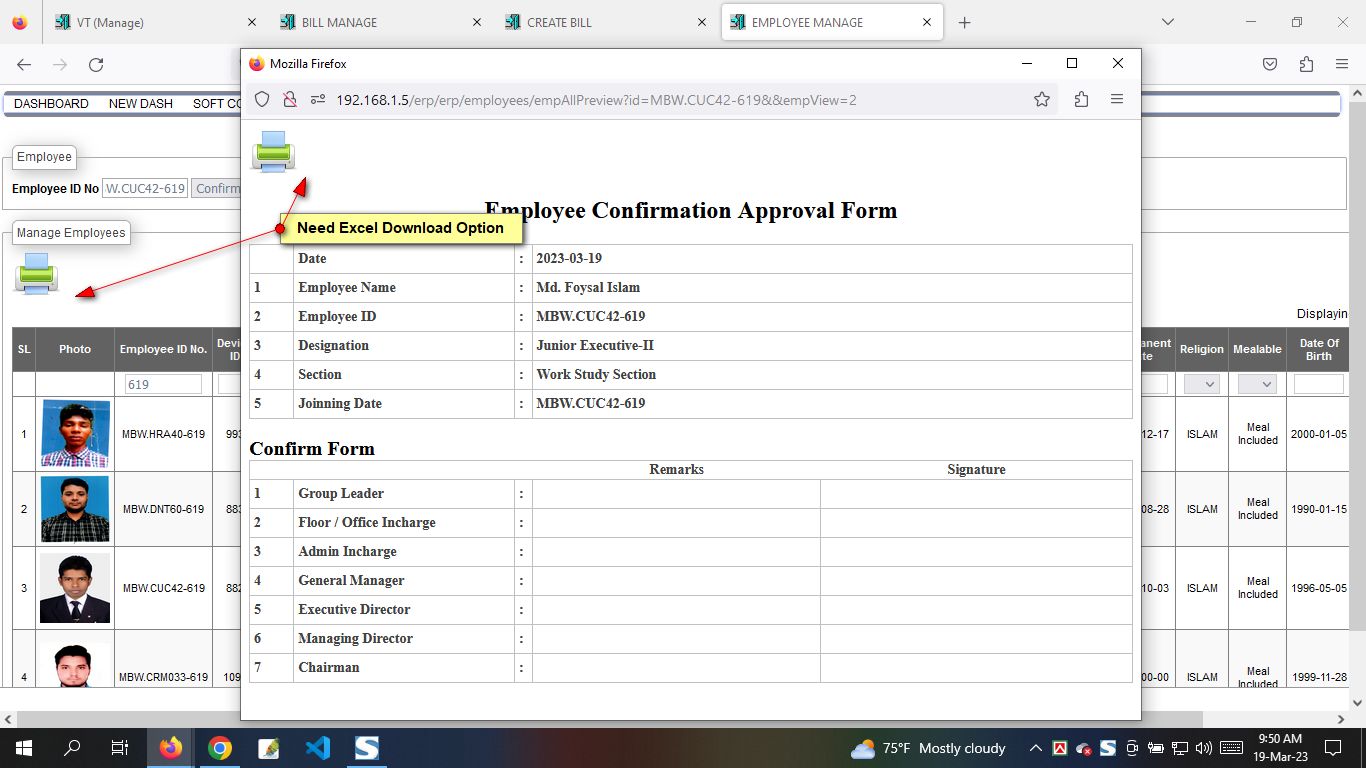Click the popup window address bar URL
Screen dimensions: 1366x768
coord(596,100)
